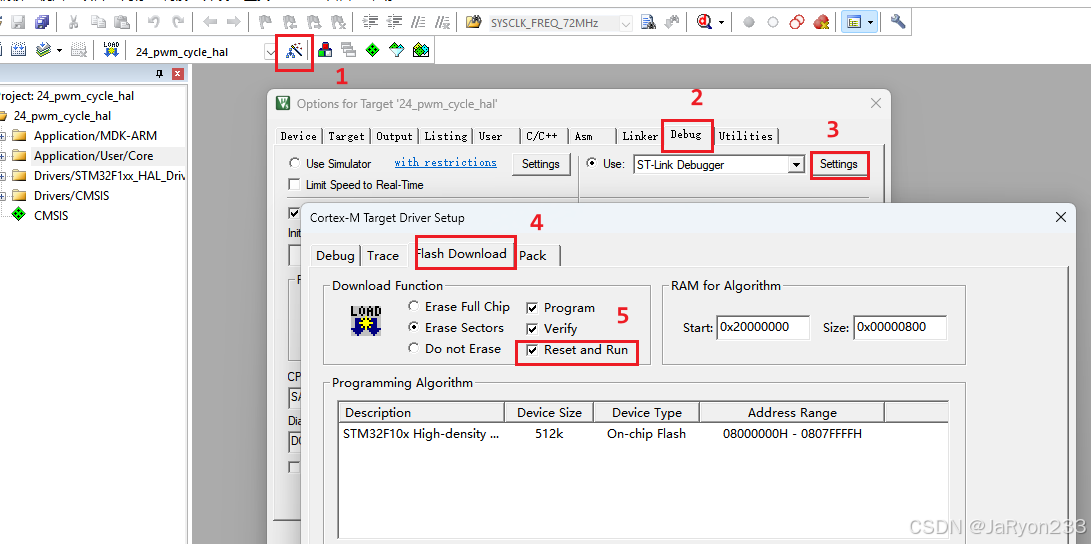Start the Debug Session with the red d magnifier icon
1091x544 pixels.
pyautogui.click(x=704, y=22)
